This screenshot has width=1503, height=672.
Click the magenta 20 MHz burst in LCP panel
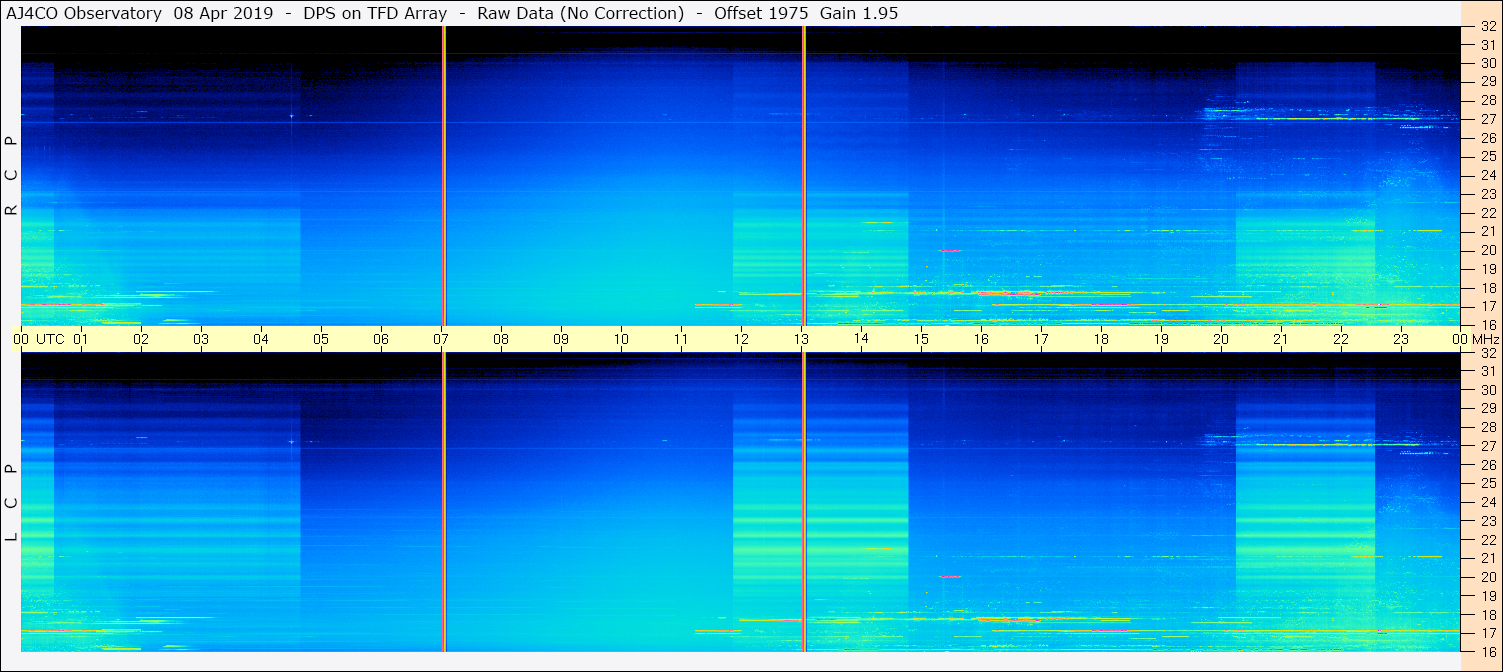tap(950, 576)
